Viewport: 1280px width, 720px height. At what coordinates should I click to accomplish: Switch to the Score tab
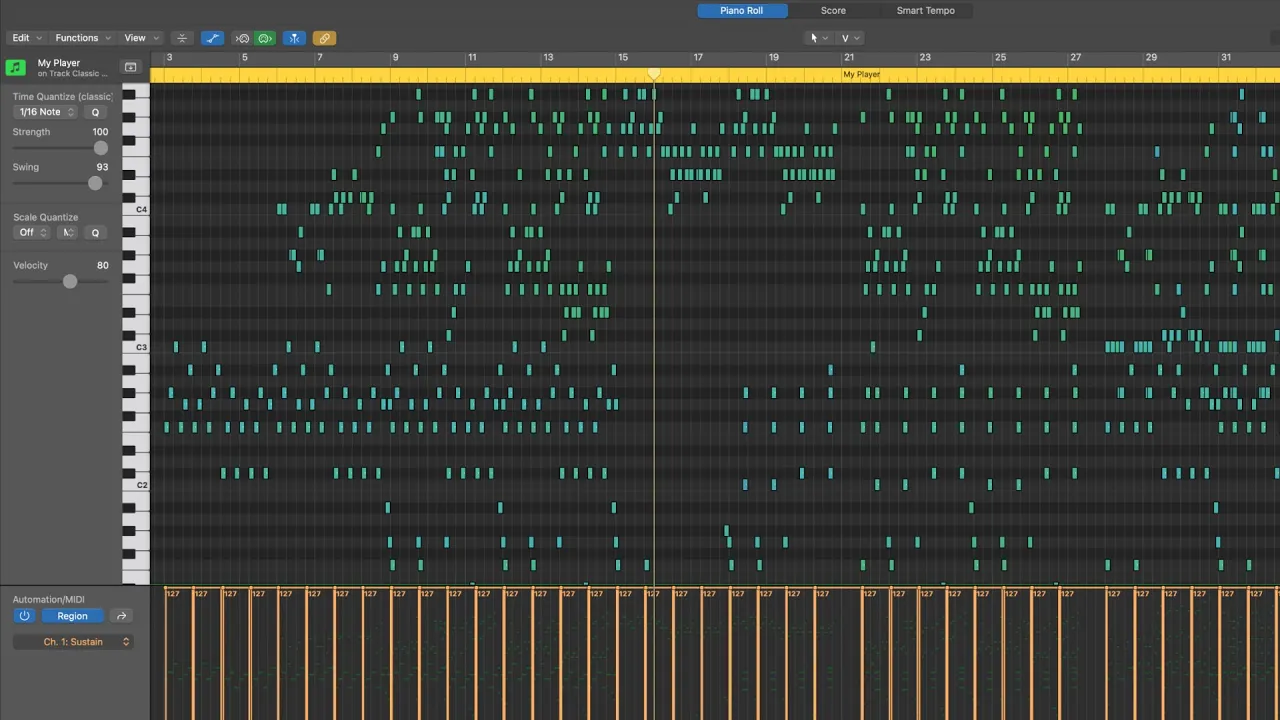[x=833, y=11]
